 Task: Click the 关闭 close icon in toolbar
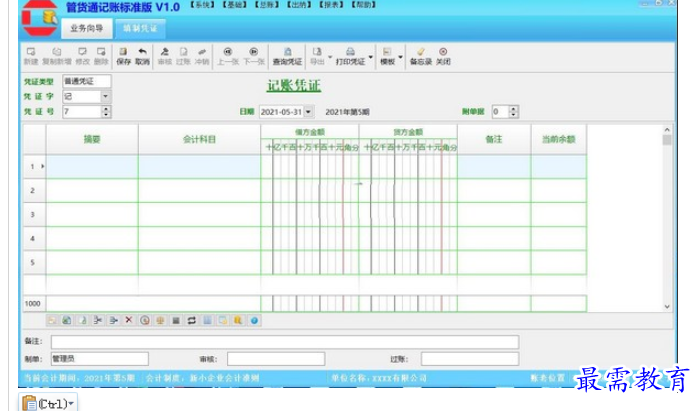[x=443, y=54]
